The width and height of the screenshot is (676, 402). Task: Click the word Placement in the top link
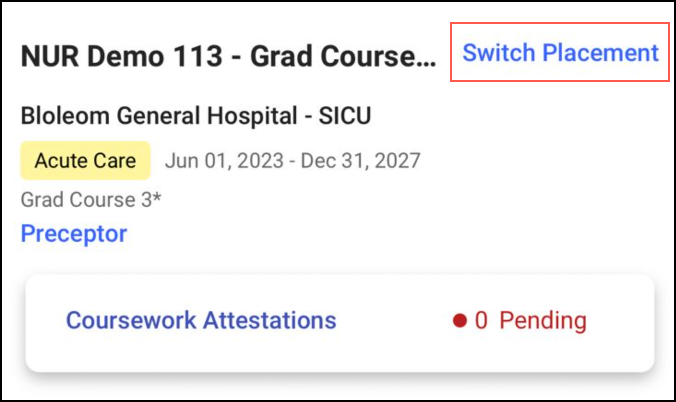pos(600,52)
